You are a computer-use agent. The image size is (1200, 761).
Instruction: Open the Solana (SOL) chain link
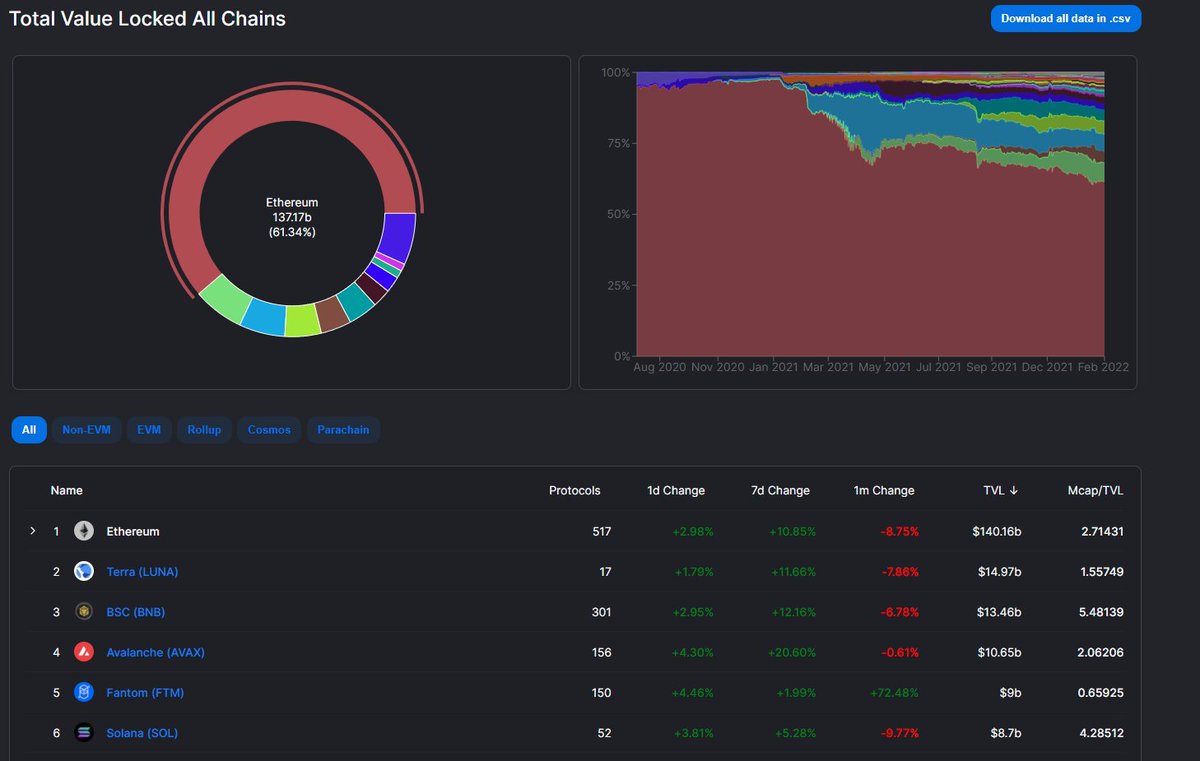(142, 733)
